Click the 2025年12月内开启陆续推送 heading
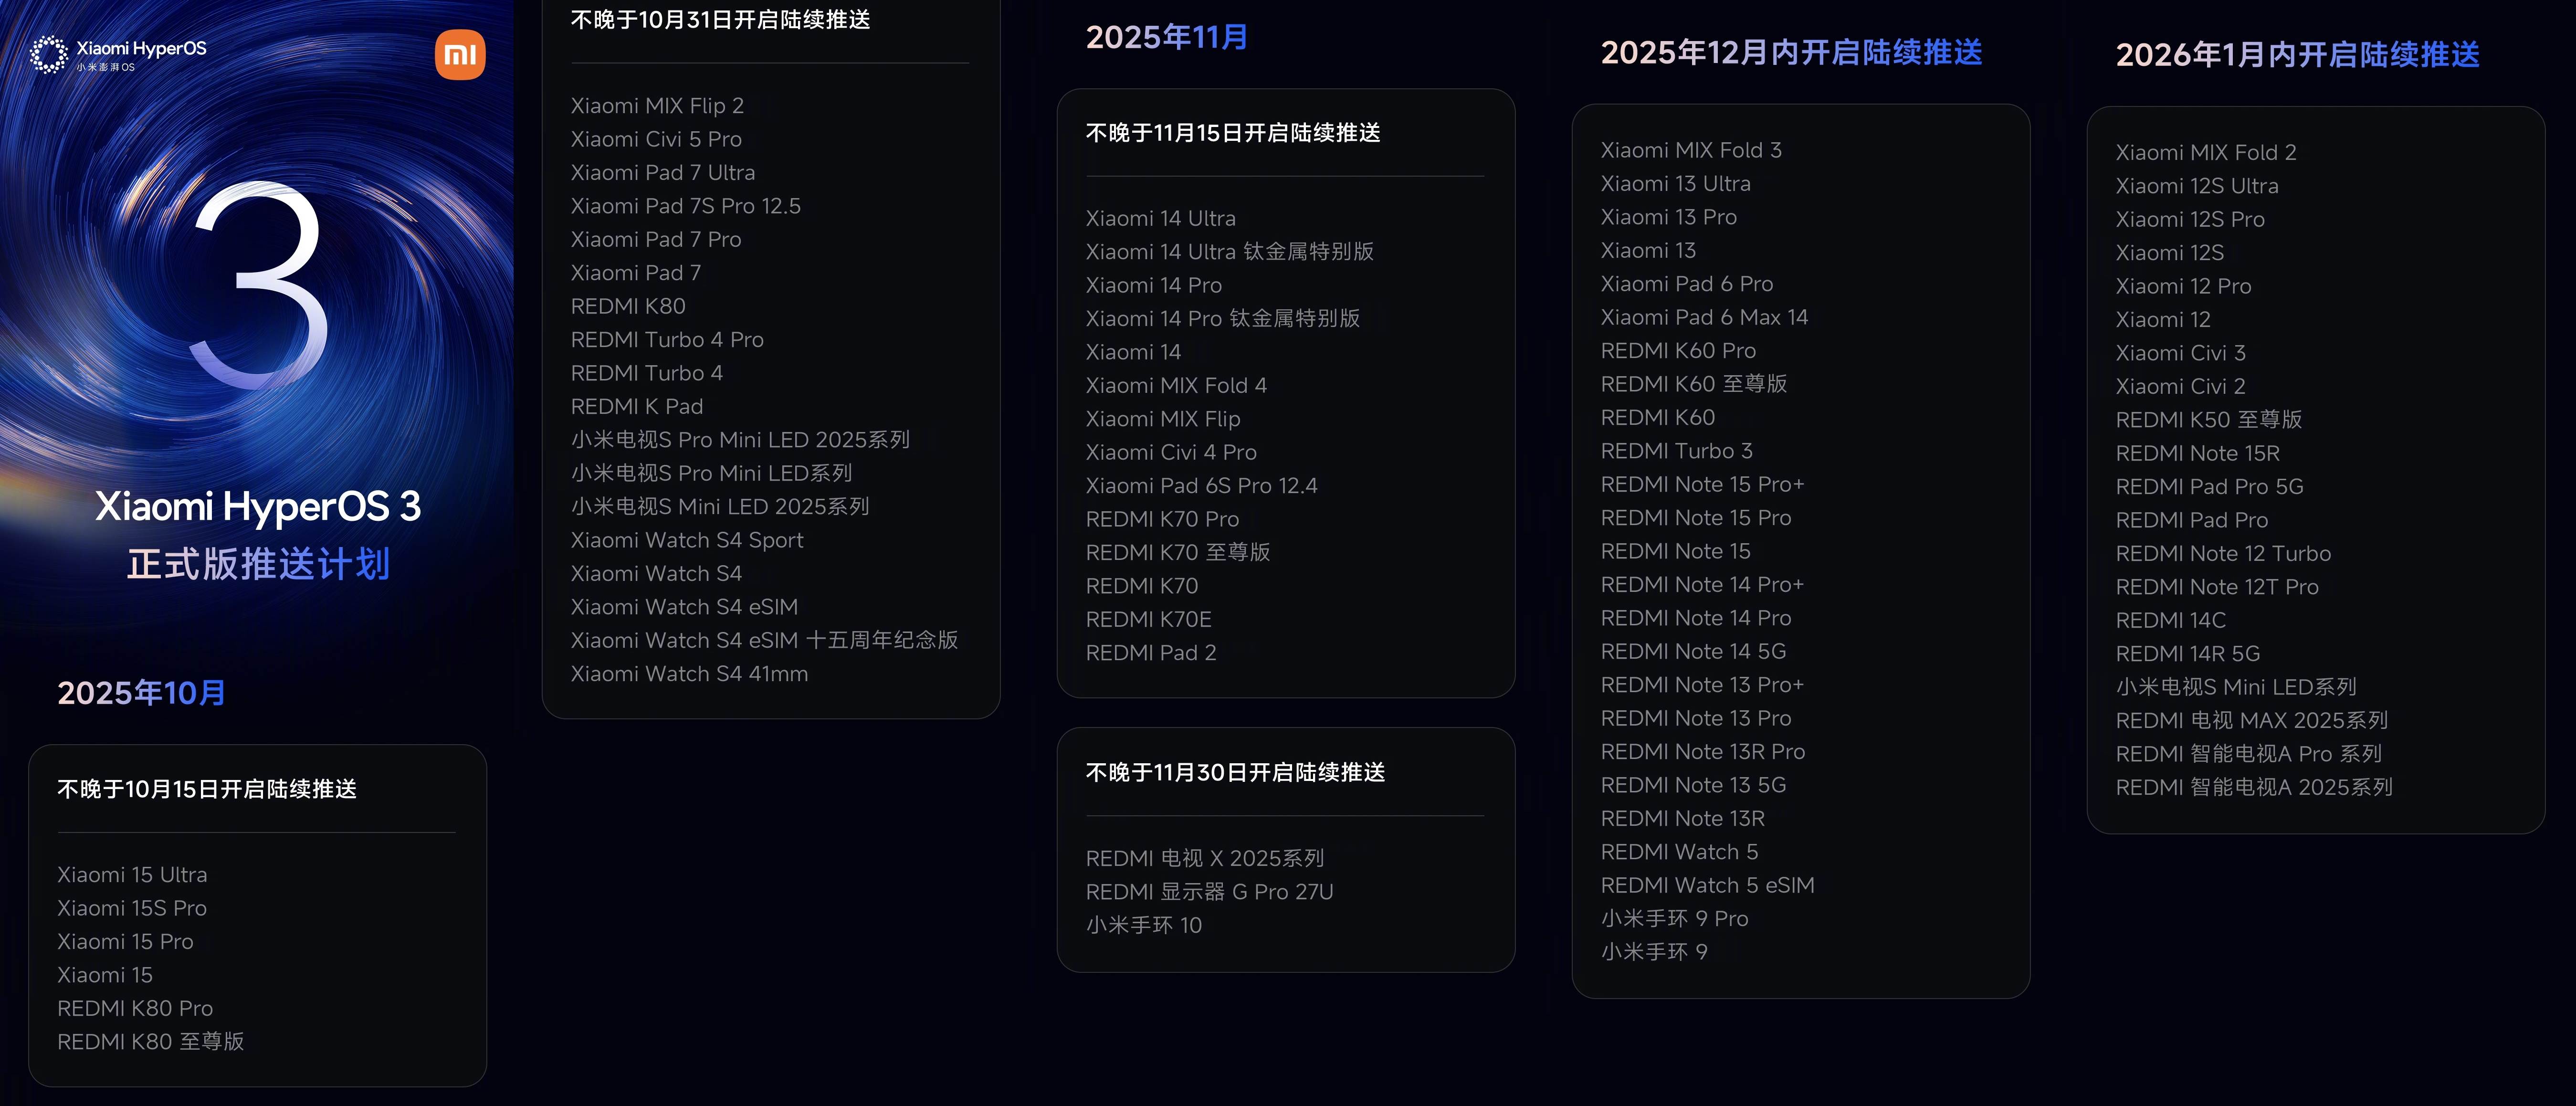The height and width of the screenshot is (1106, 2576). [1791, 53]
